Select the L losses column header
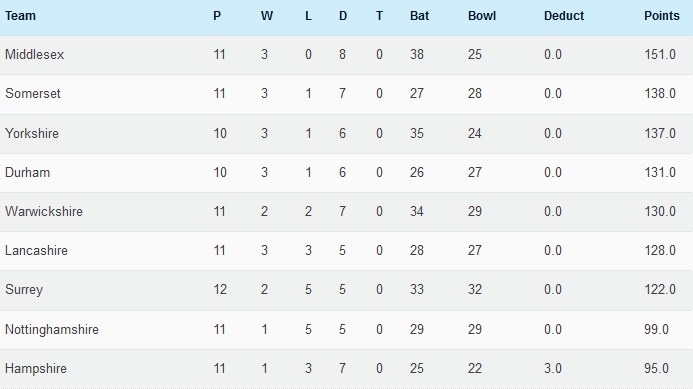693x389 pixels. pyautogui.click(x=308, y=16)
